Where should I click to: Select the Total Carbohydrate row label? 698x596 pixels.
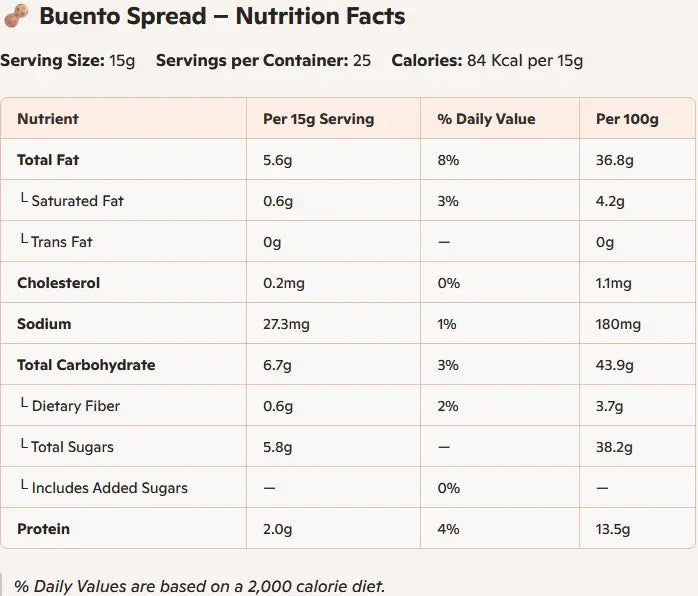[x=86, y=365]
